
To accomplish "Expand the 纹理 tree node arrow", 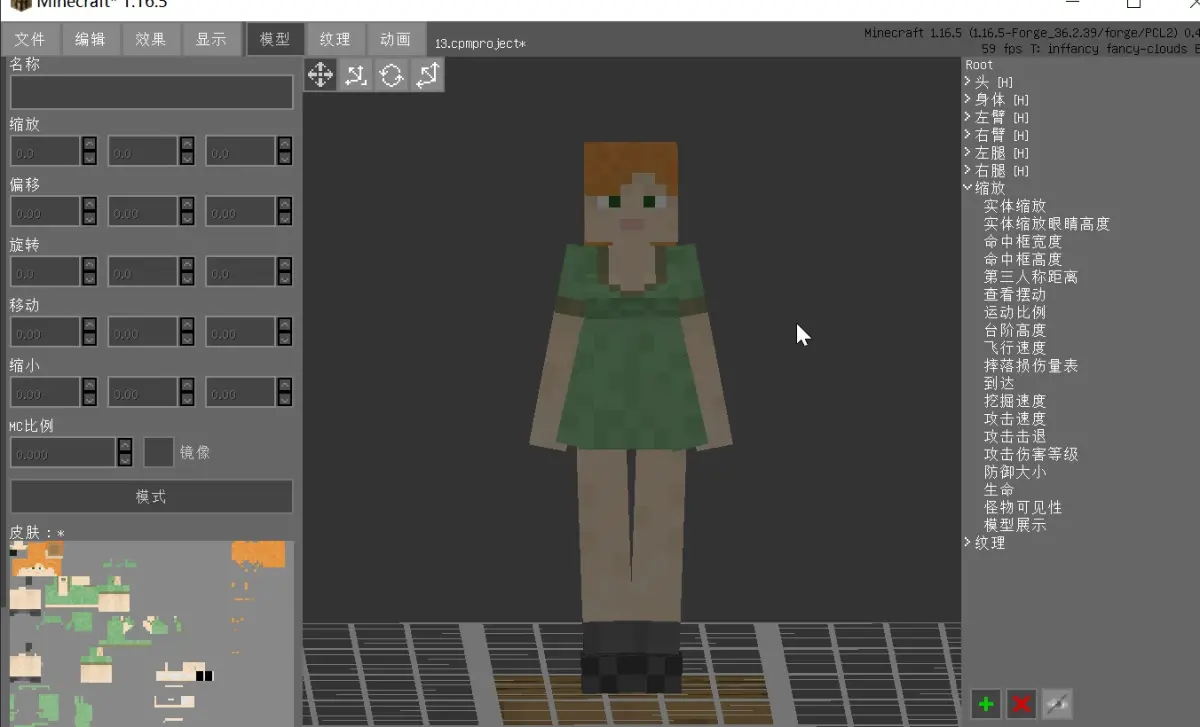I will [x=968, y=543].
